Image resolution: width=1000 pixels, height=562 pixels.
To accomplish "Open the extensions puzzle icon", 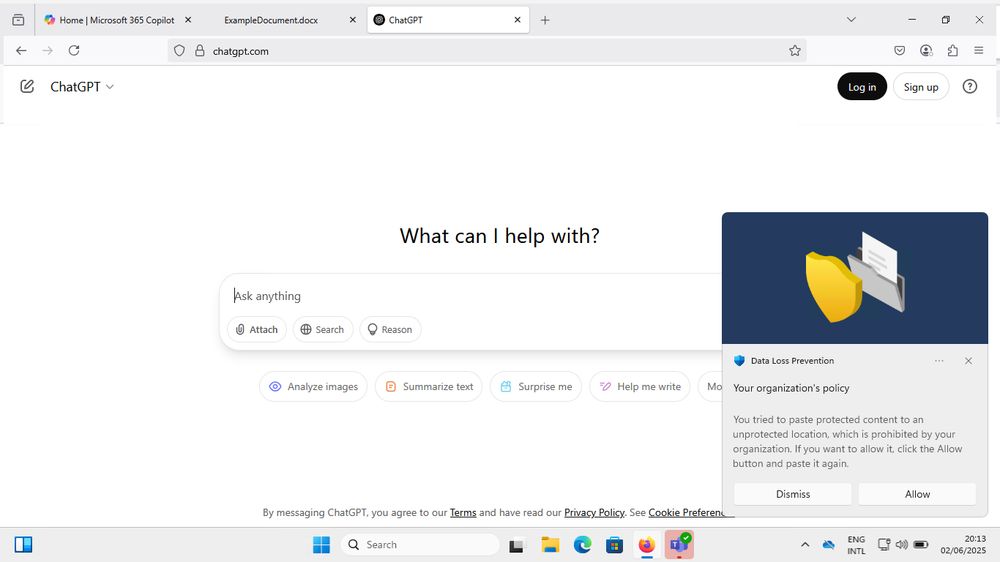I will [x=952, y=50].
